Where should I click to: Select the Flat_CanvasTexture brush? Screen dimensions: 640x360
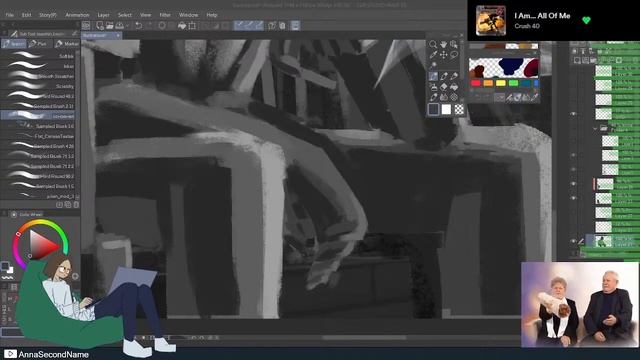click(39, 136)
